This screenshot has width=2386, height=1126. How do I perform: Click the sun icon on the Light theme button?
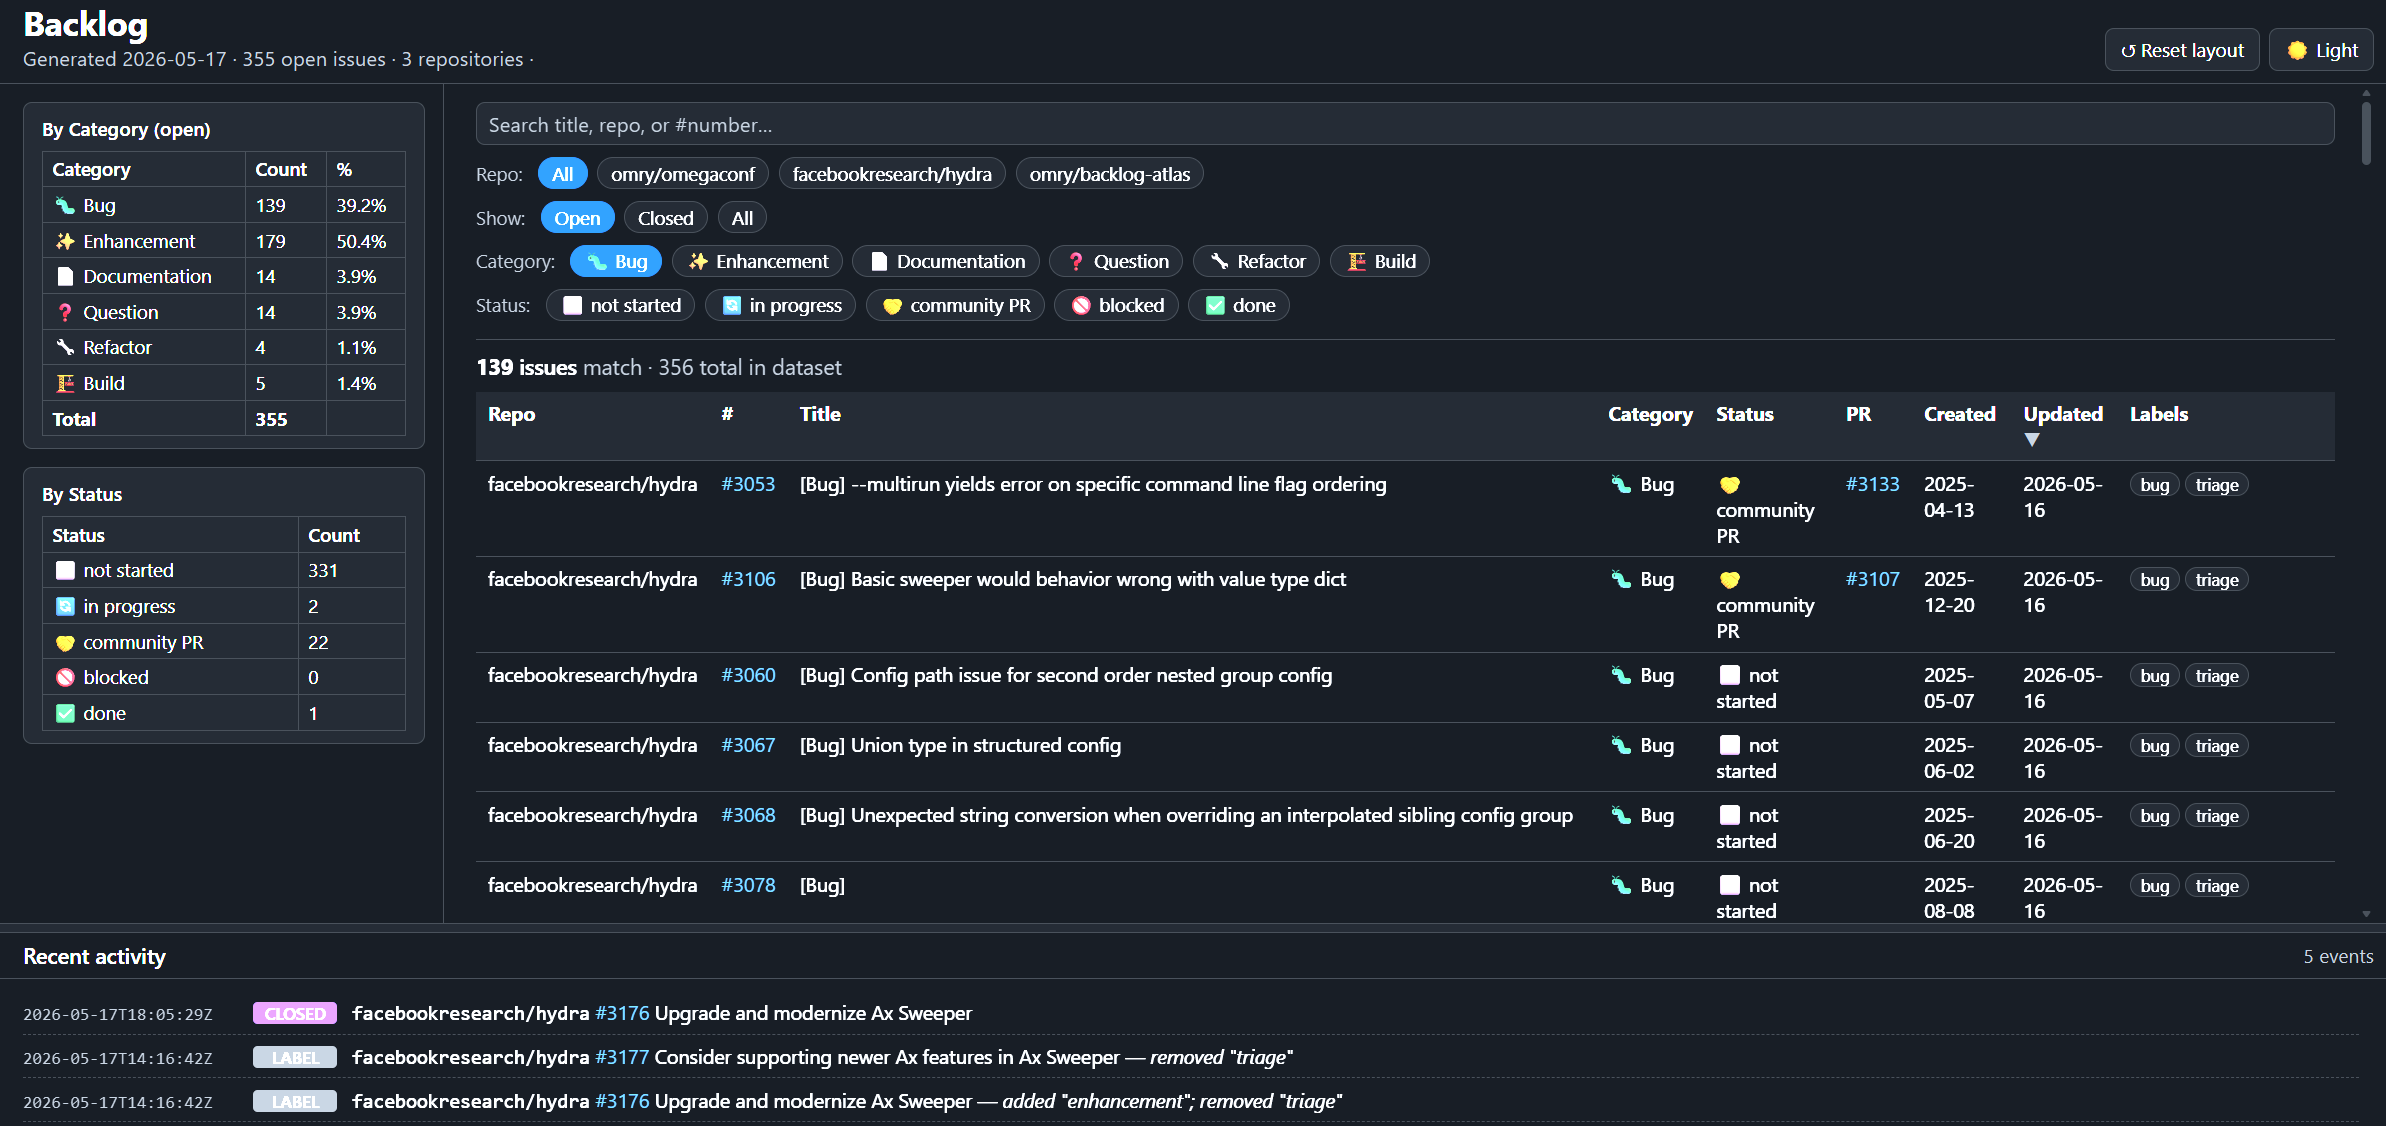tap(2297, 50)
